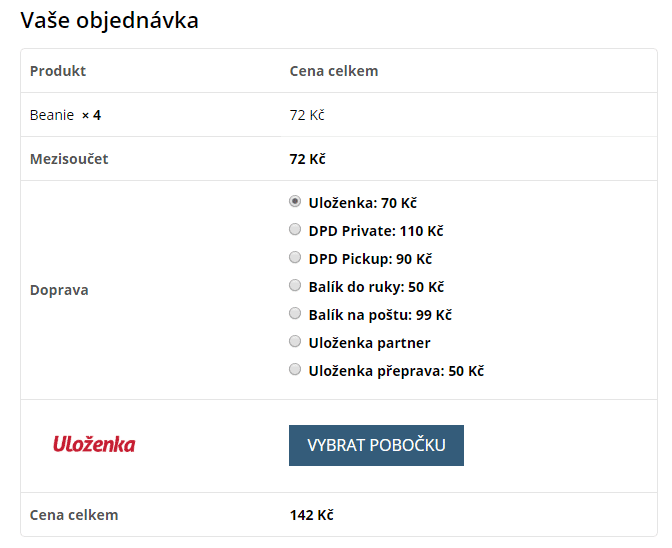Click the Balík na poštu: 99 Kč label
This screenshot has height=548, width=672.
(380, 315)
